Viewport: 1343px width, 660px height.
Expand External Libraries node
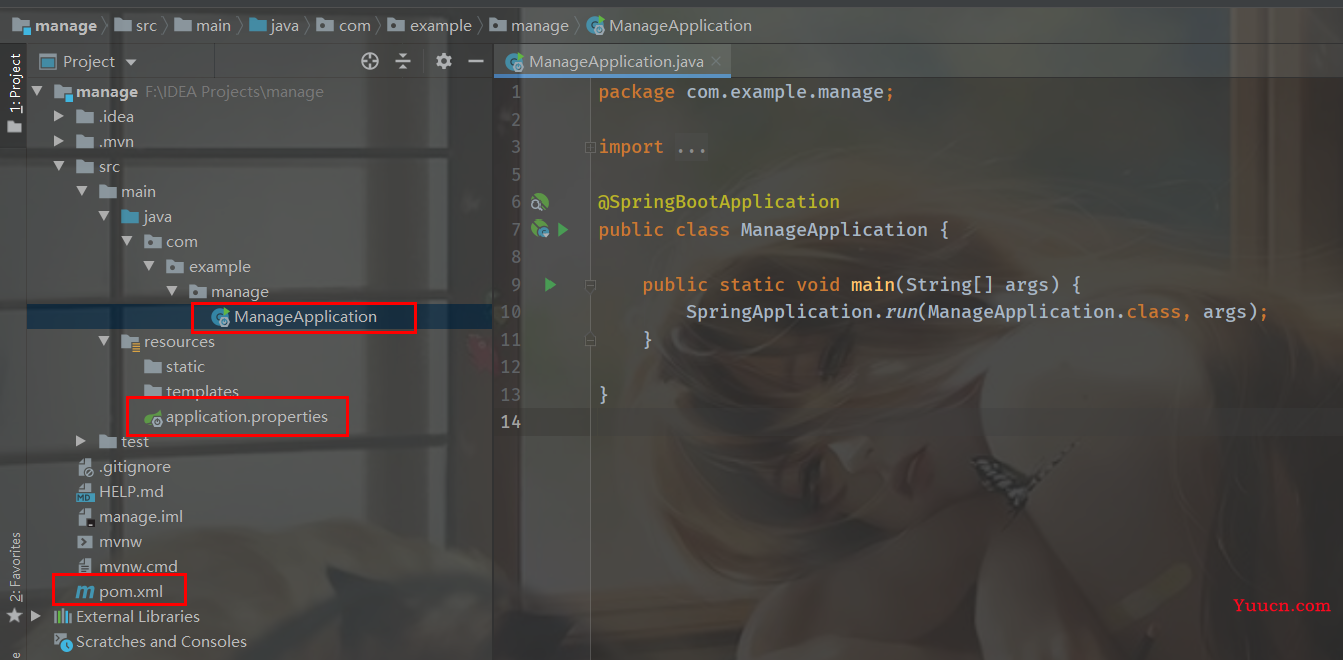tap(37, 617)
